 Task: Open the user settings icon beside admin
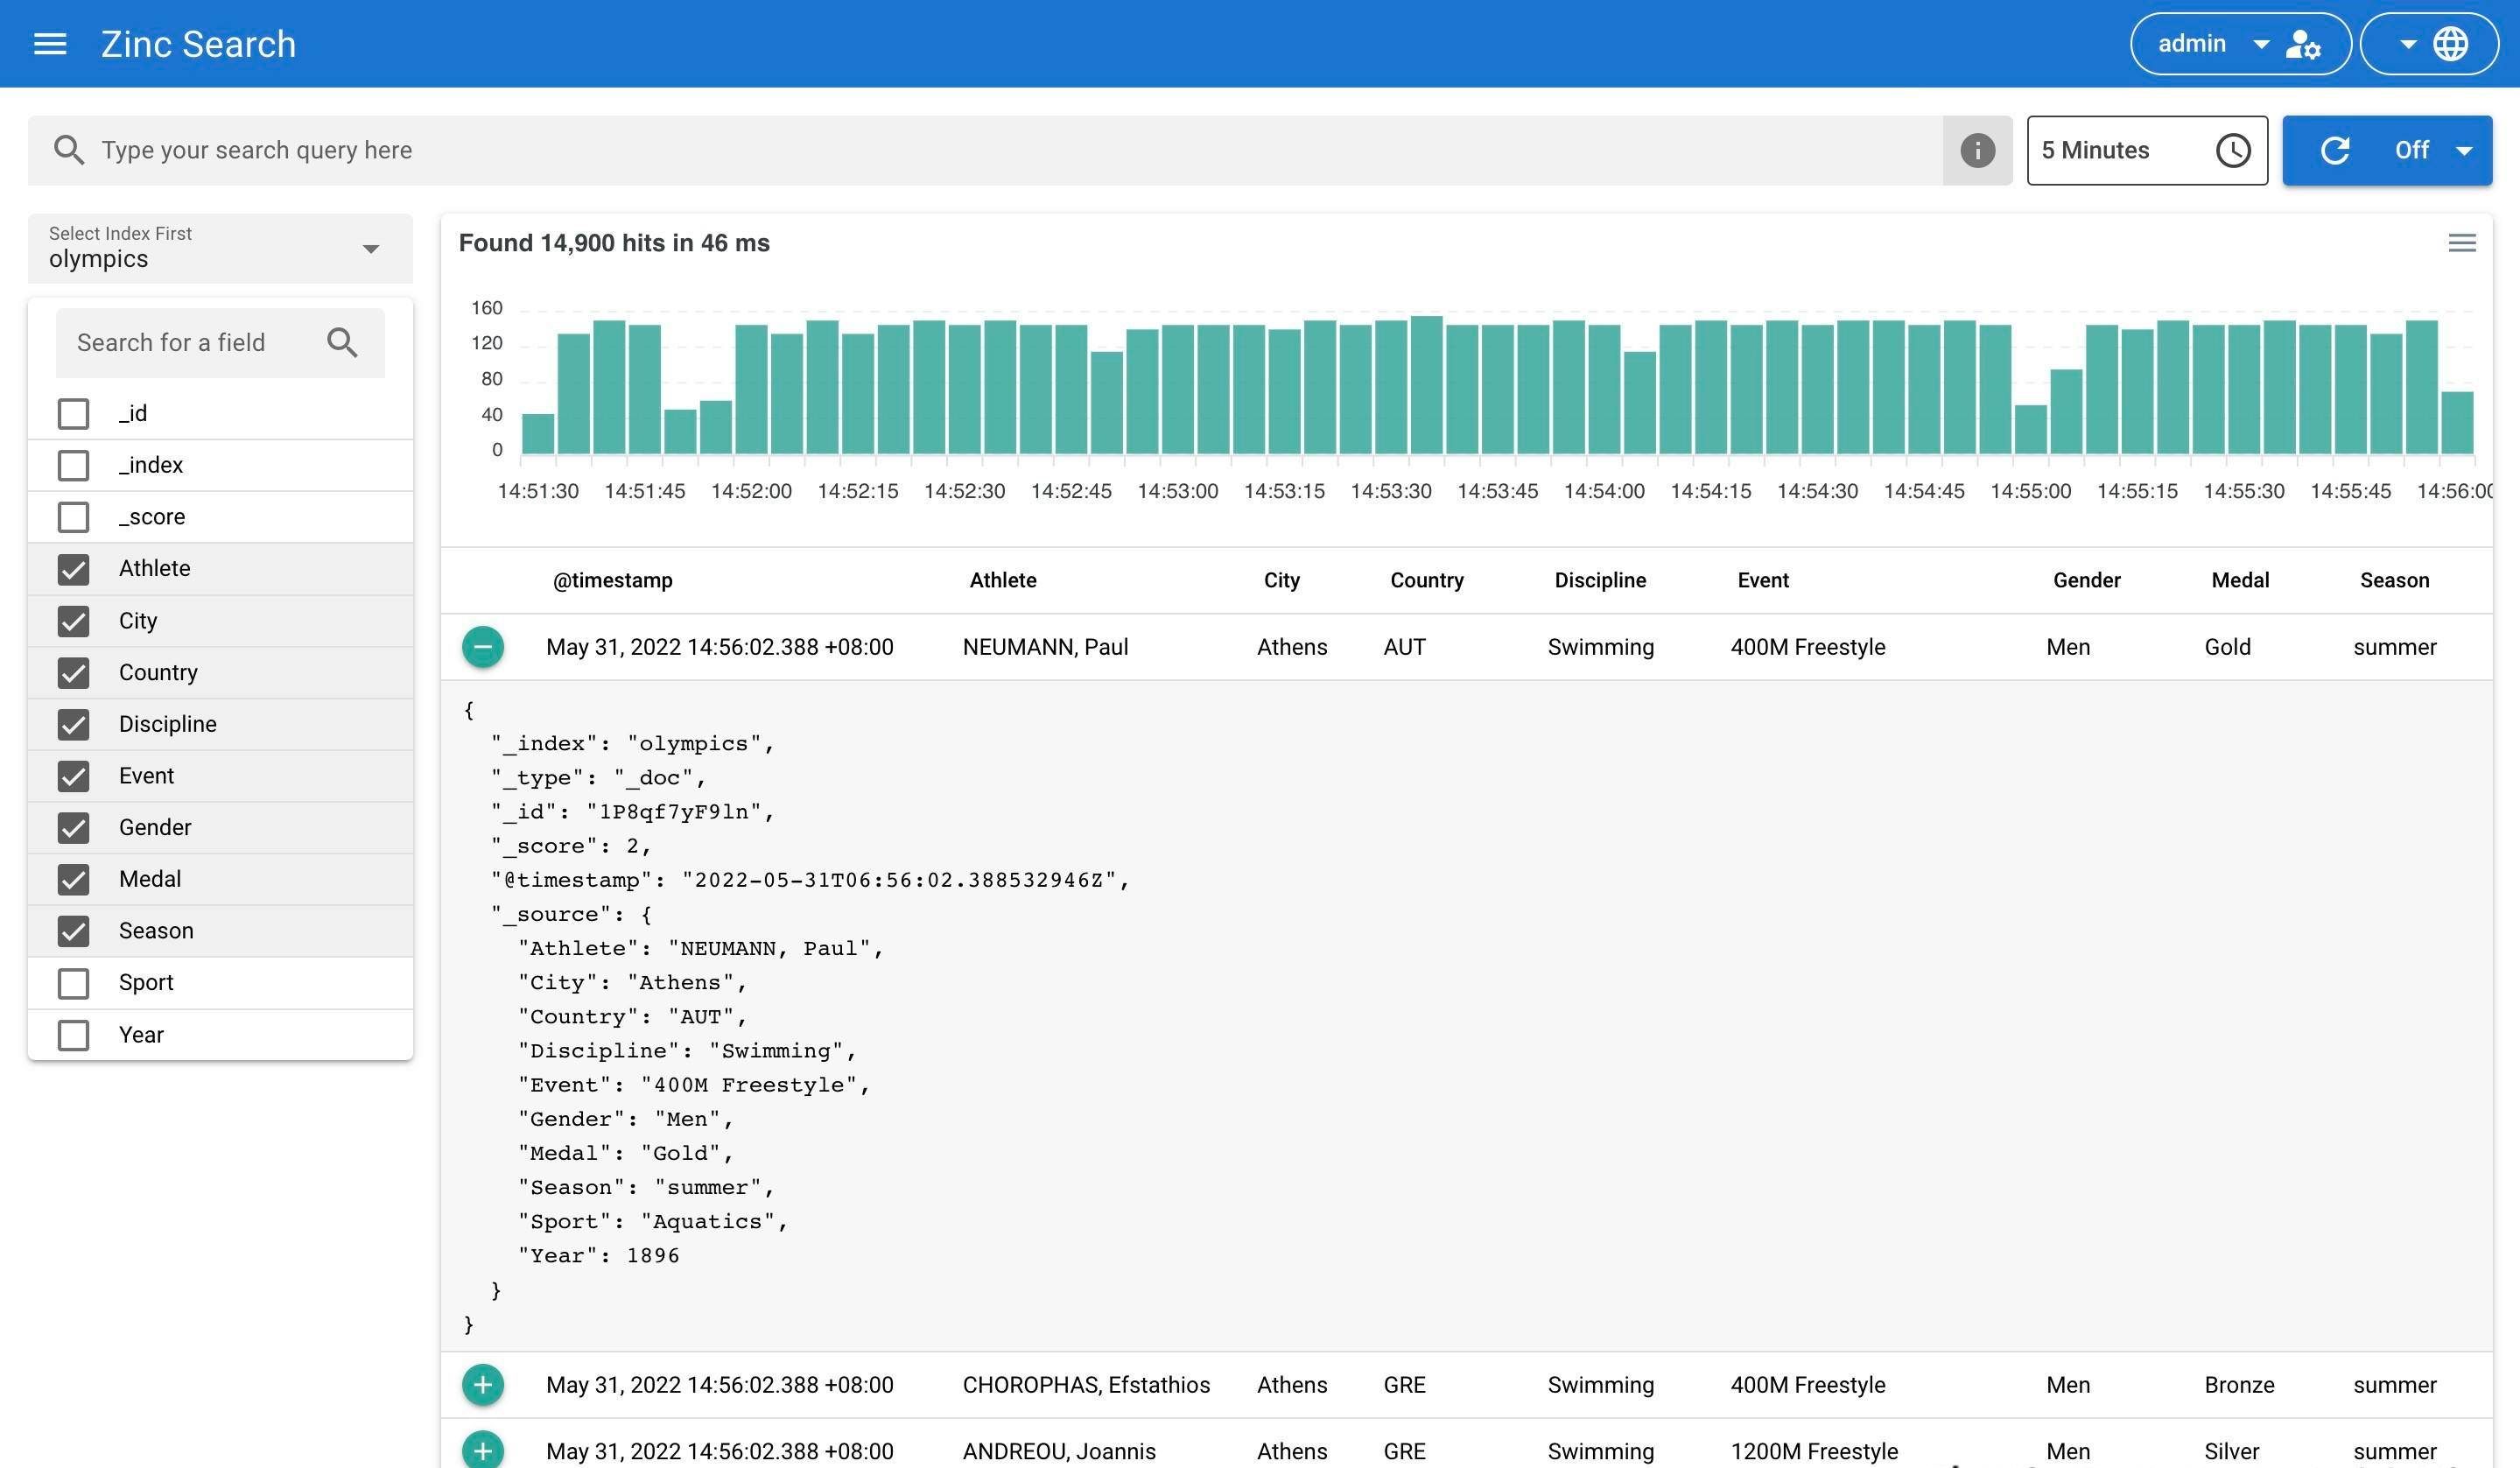coord(2302,44)
